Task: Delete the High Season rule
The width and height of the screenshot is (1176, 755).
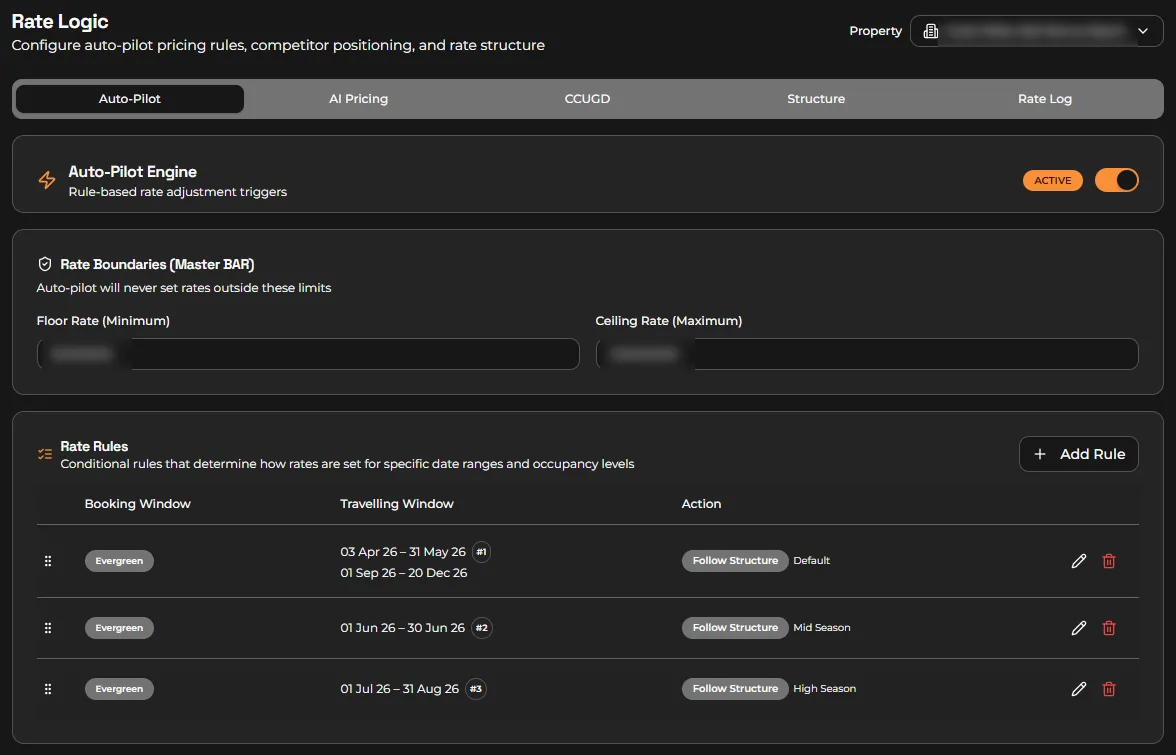Action: coord(1108,689)
